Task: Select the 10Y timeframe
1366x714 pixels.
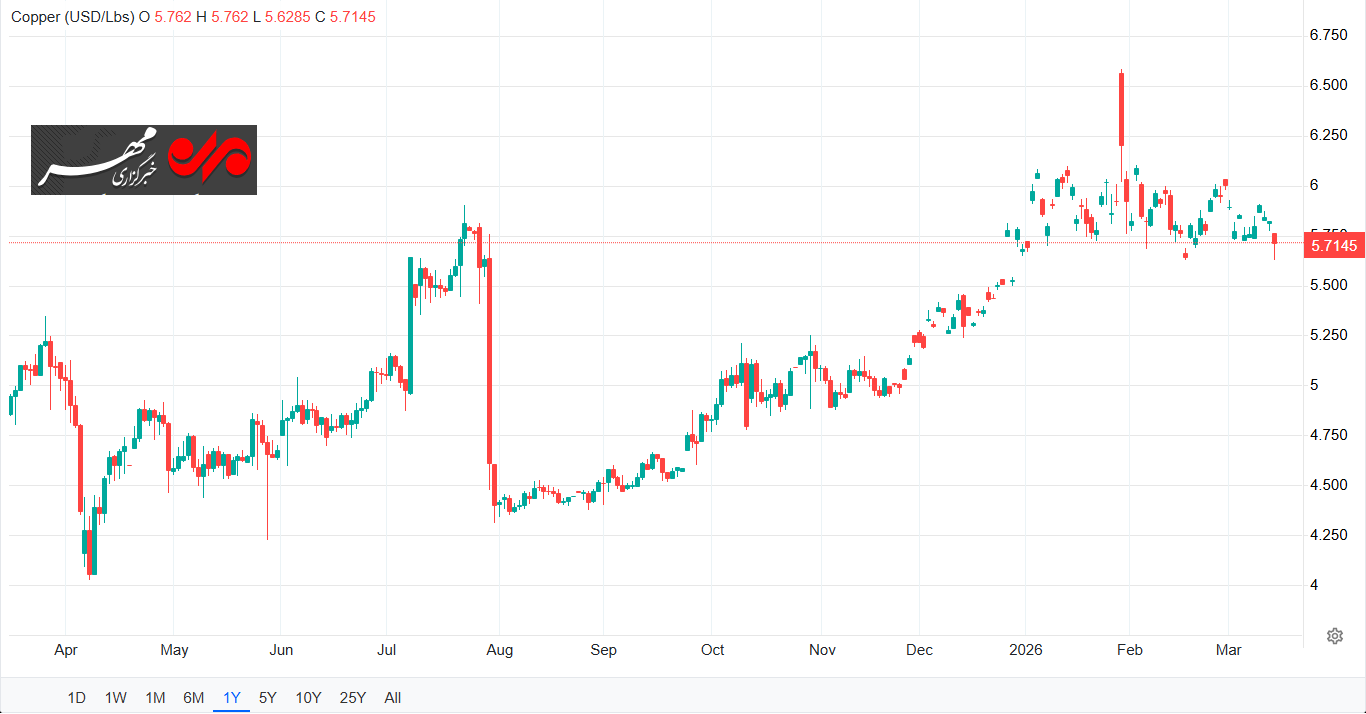Action: click(309, 698)
